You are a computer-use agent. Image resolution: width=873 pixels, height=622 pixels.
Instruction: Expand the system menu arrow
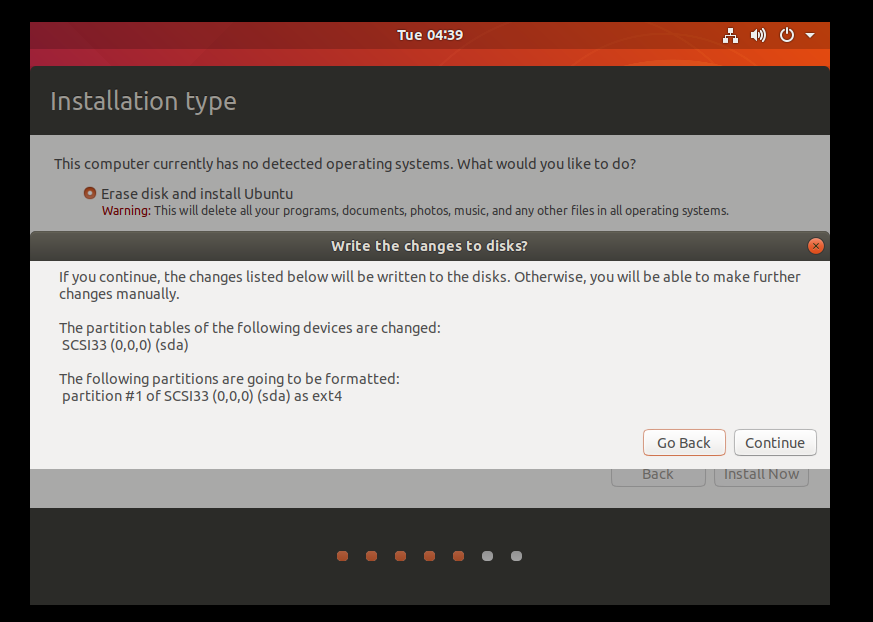coord(810,36)
